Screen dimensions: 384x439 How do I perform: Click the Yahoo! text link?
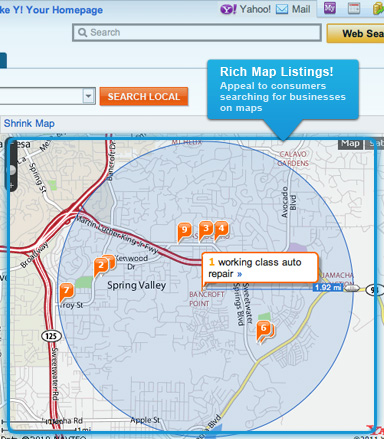pos(255,9)
